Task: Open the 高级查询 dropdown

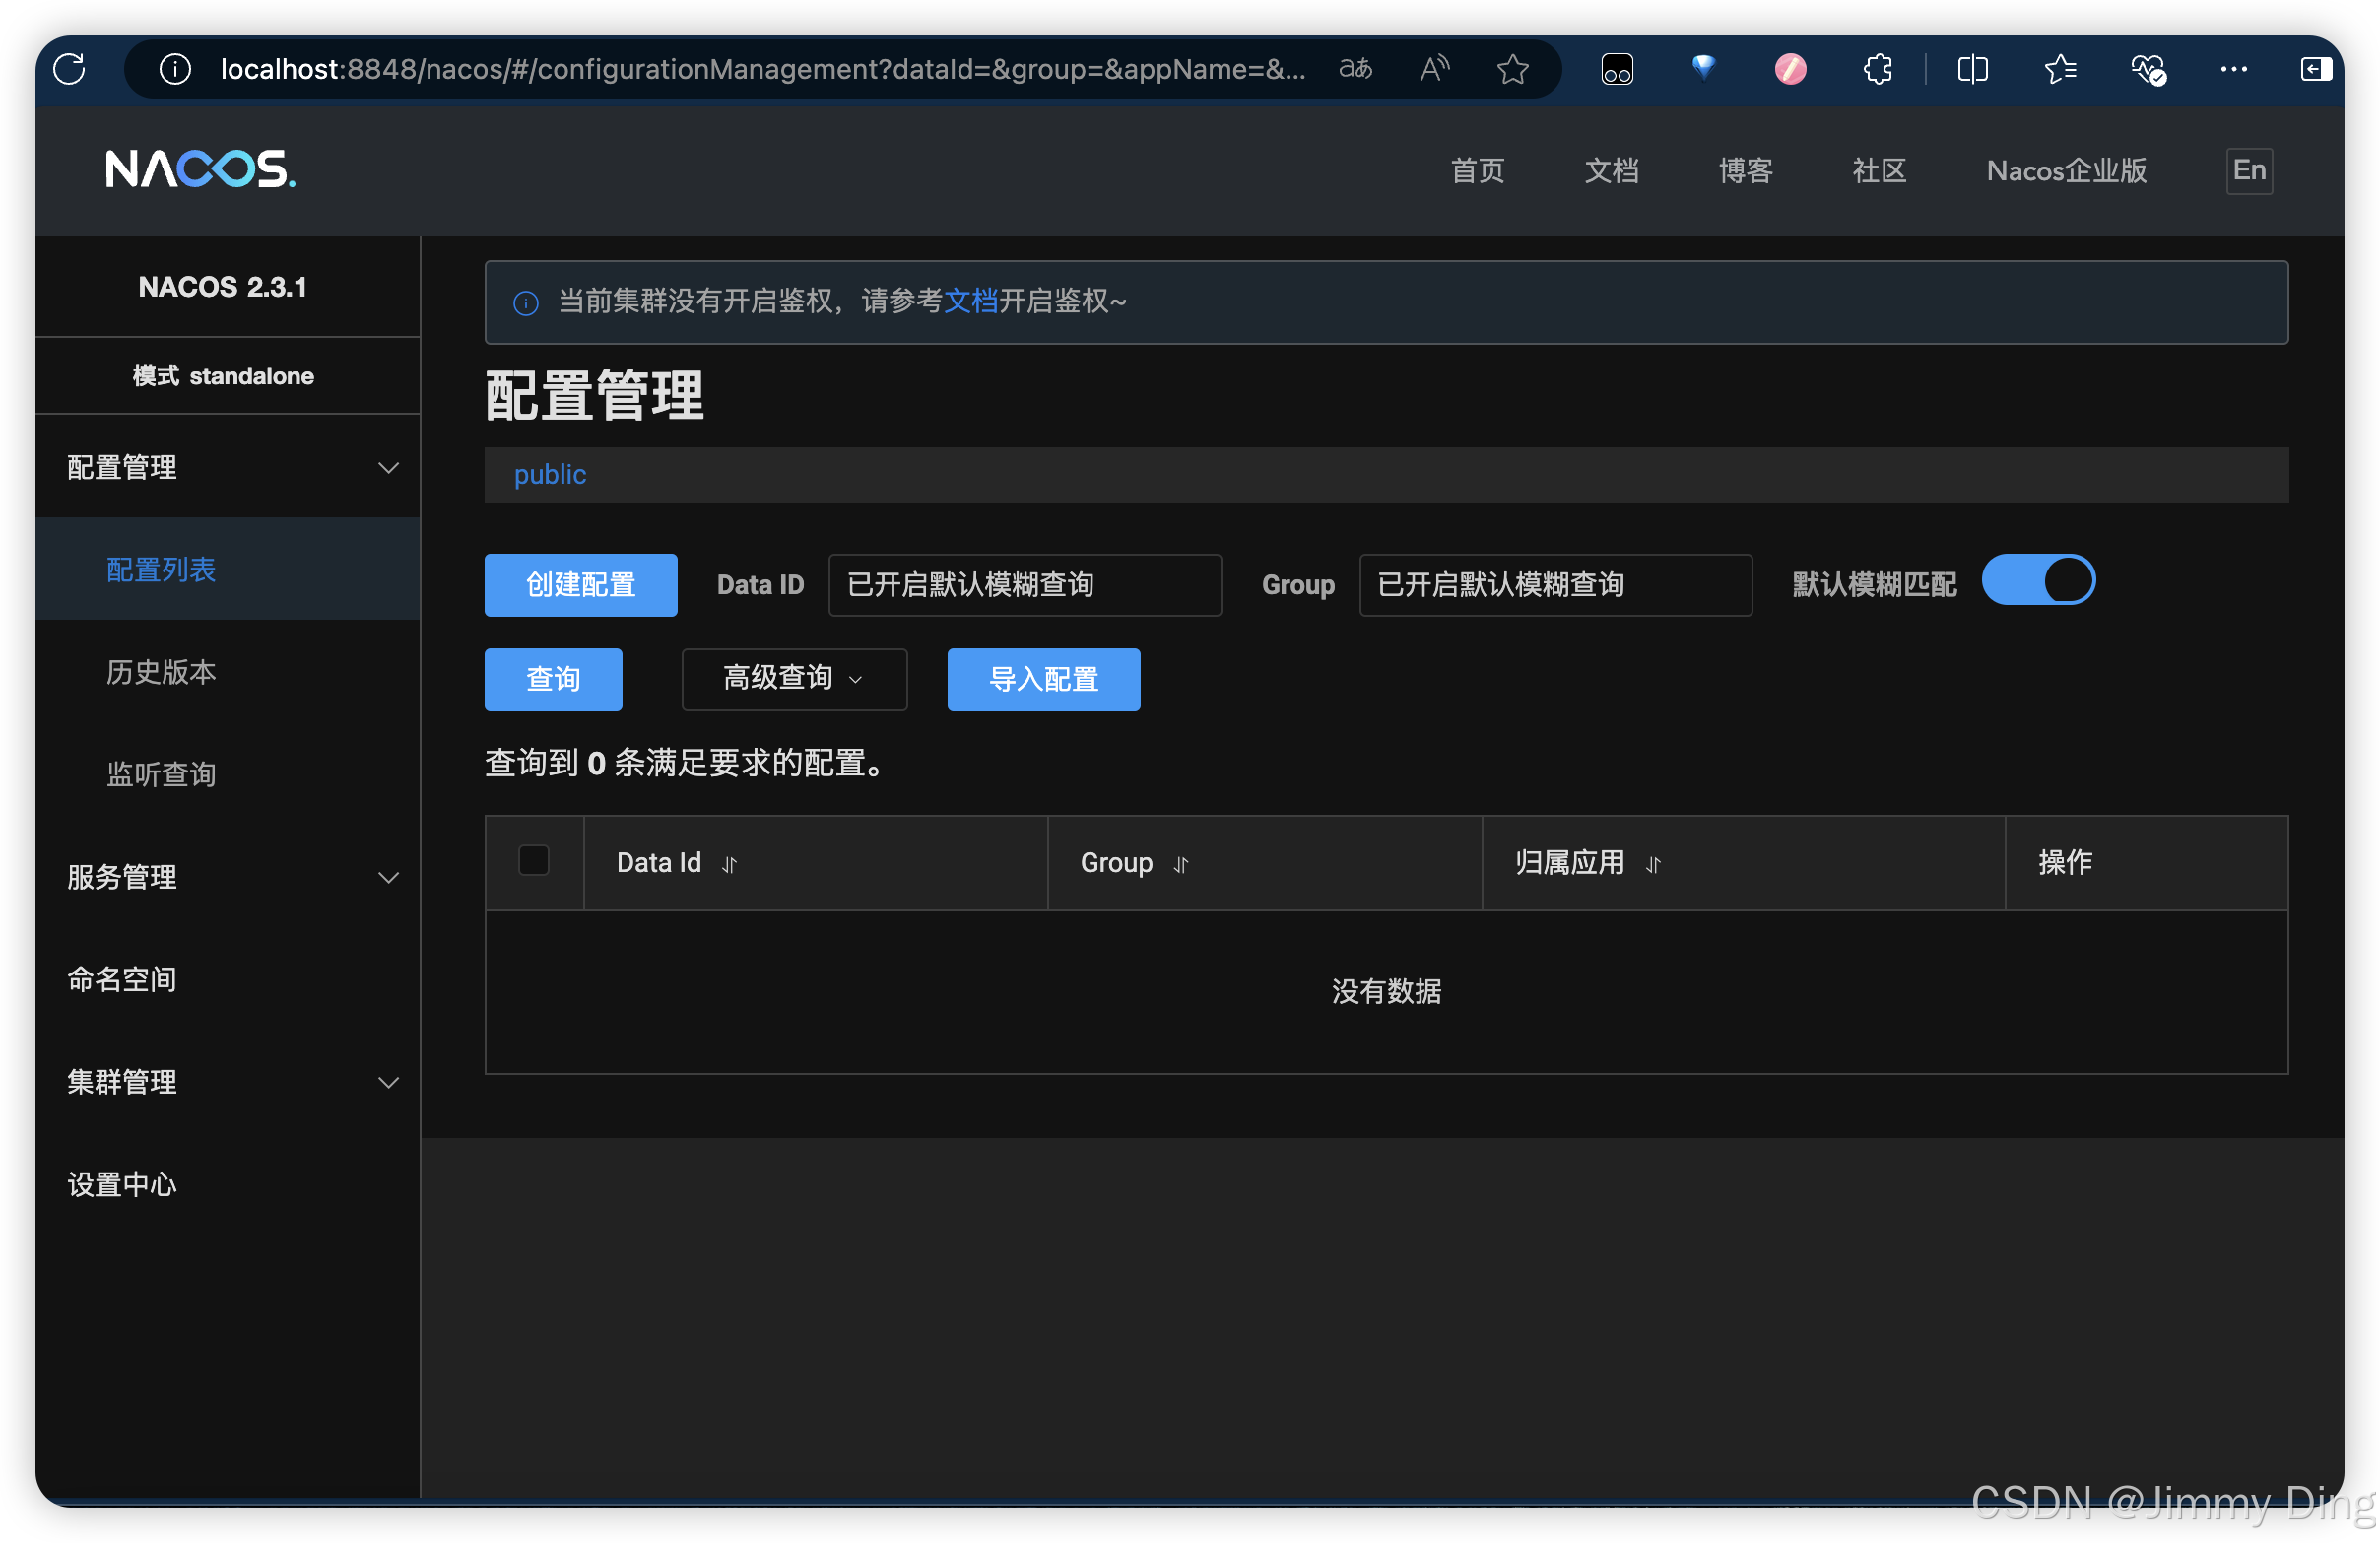Action: (795, 680)
